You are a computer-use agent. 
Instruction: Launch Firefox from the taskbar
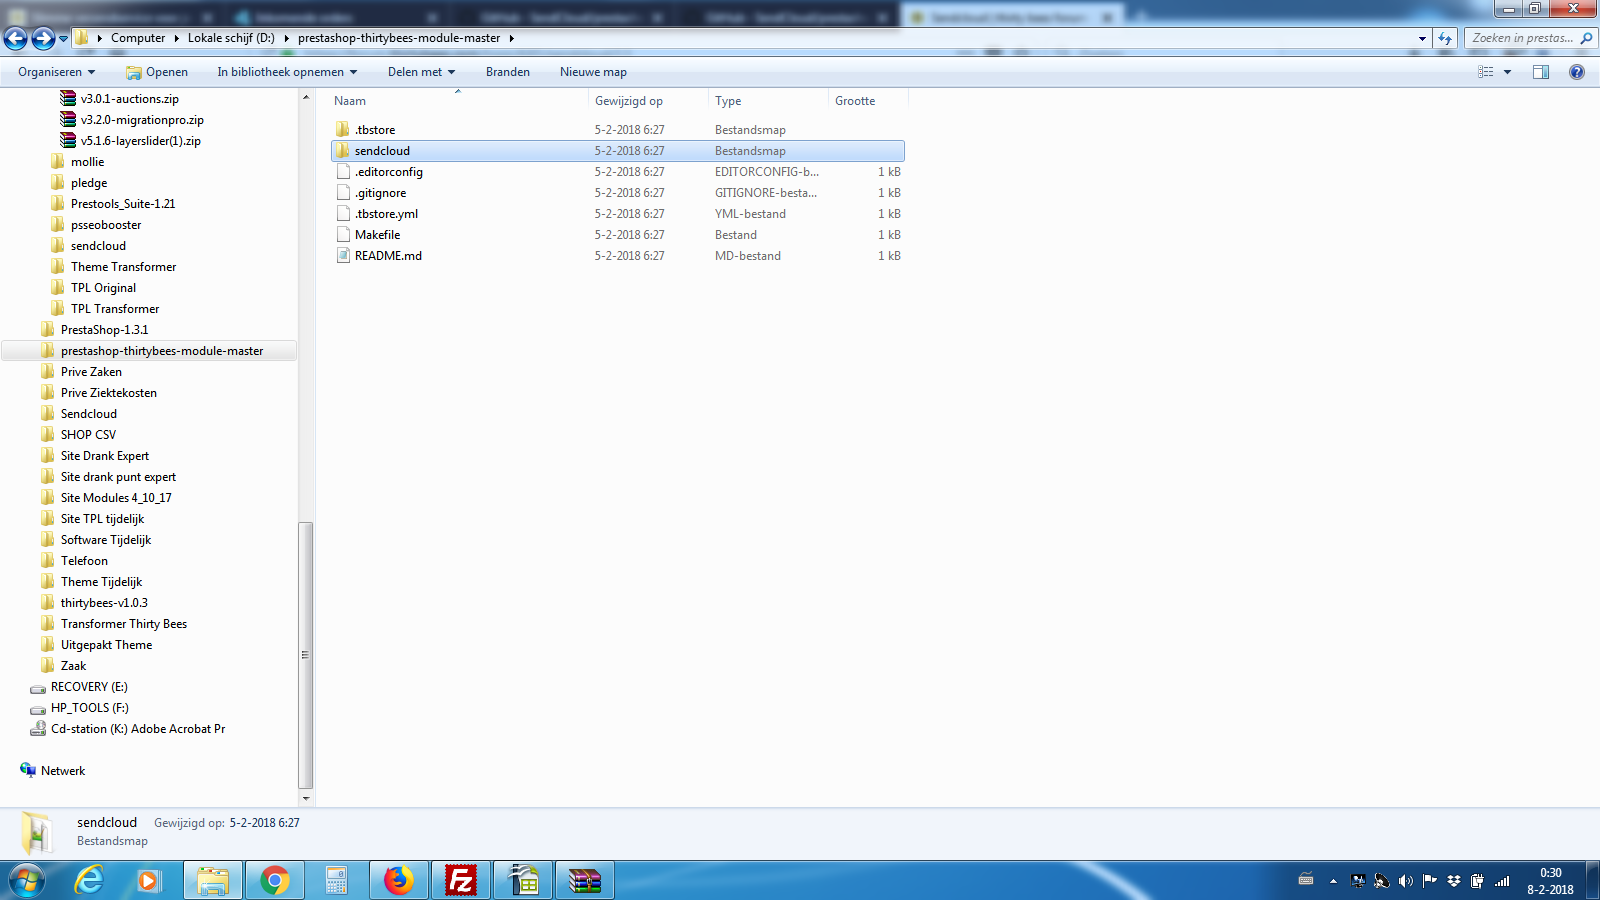tap(399, 881)
